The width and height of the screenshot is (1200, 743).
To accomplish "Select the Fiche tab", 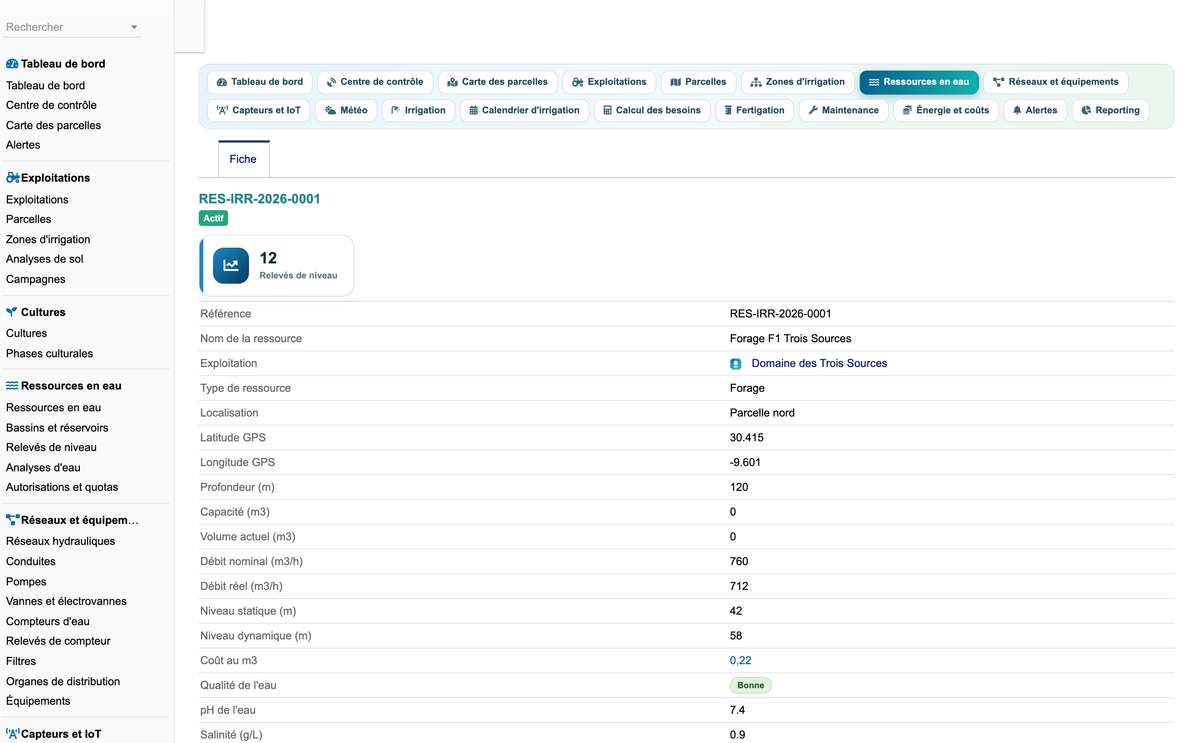I will point(243,159).
